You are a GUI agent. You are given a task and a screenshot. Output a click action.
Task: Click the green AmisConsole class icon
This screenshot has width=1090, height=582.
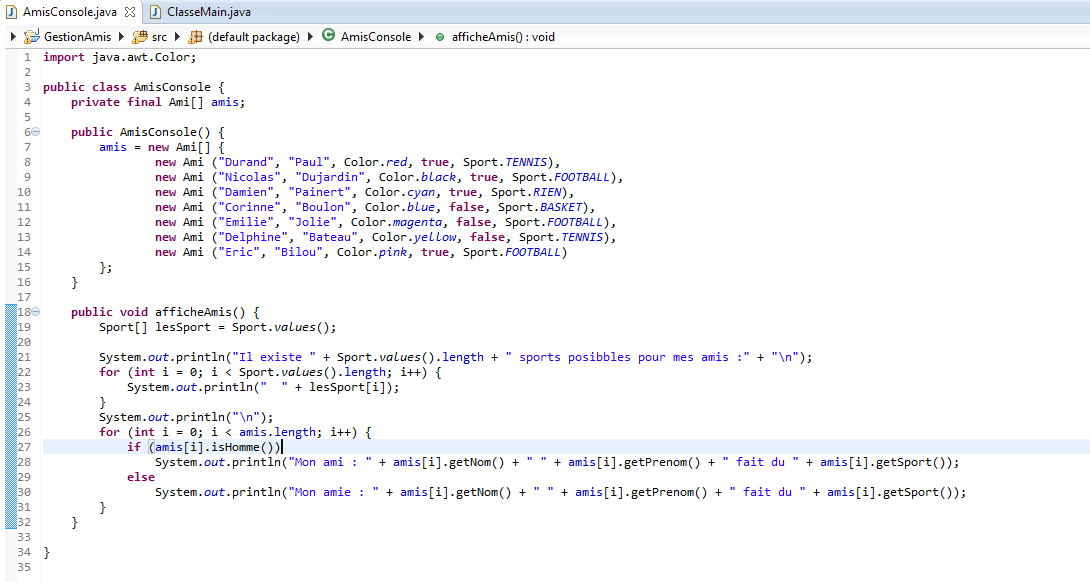[328, 36]
